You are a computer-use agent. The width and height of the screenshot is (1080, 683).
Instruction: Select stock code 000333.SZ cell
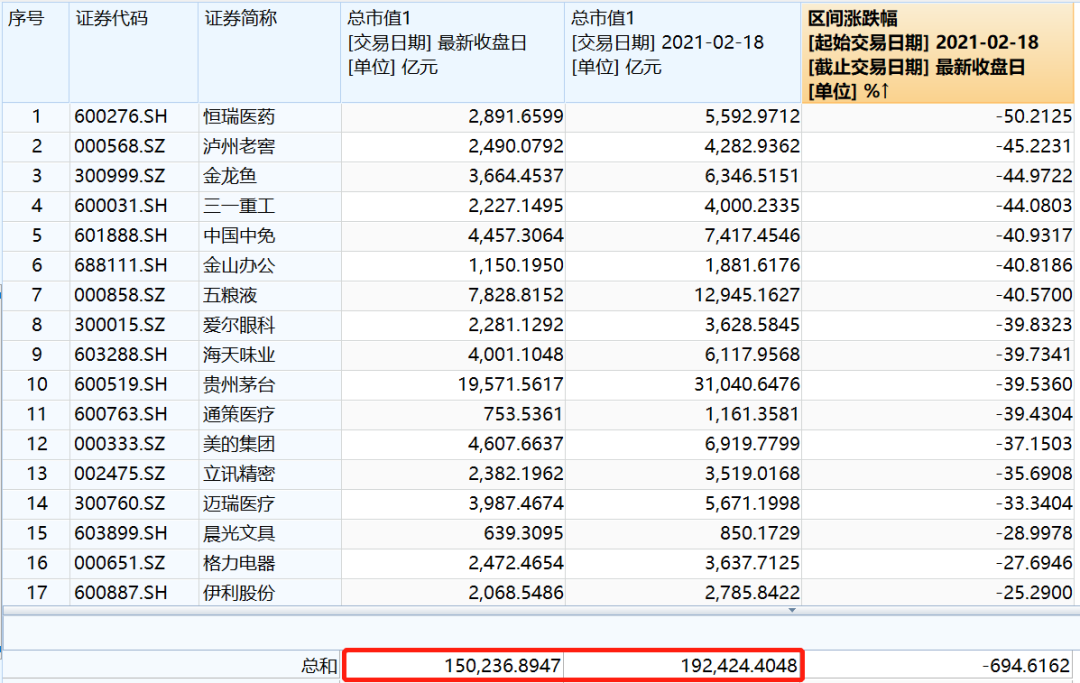pos(134,444)
